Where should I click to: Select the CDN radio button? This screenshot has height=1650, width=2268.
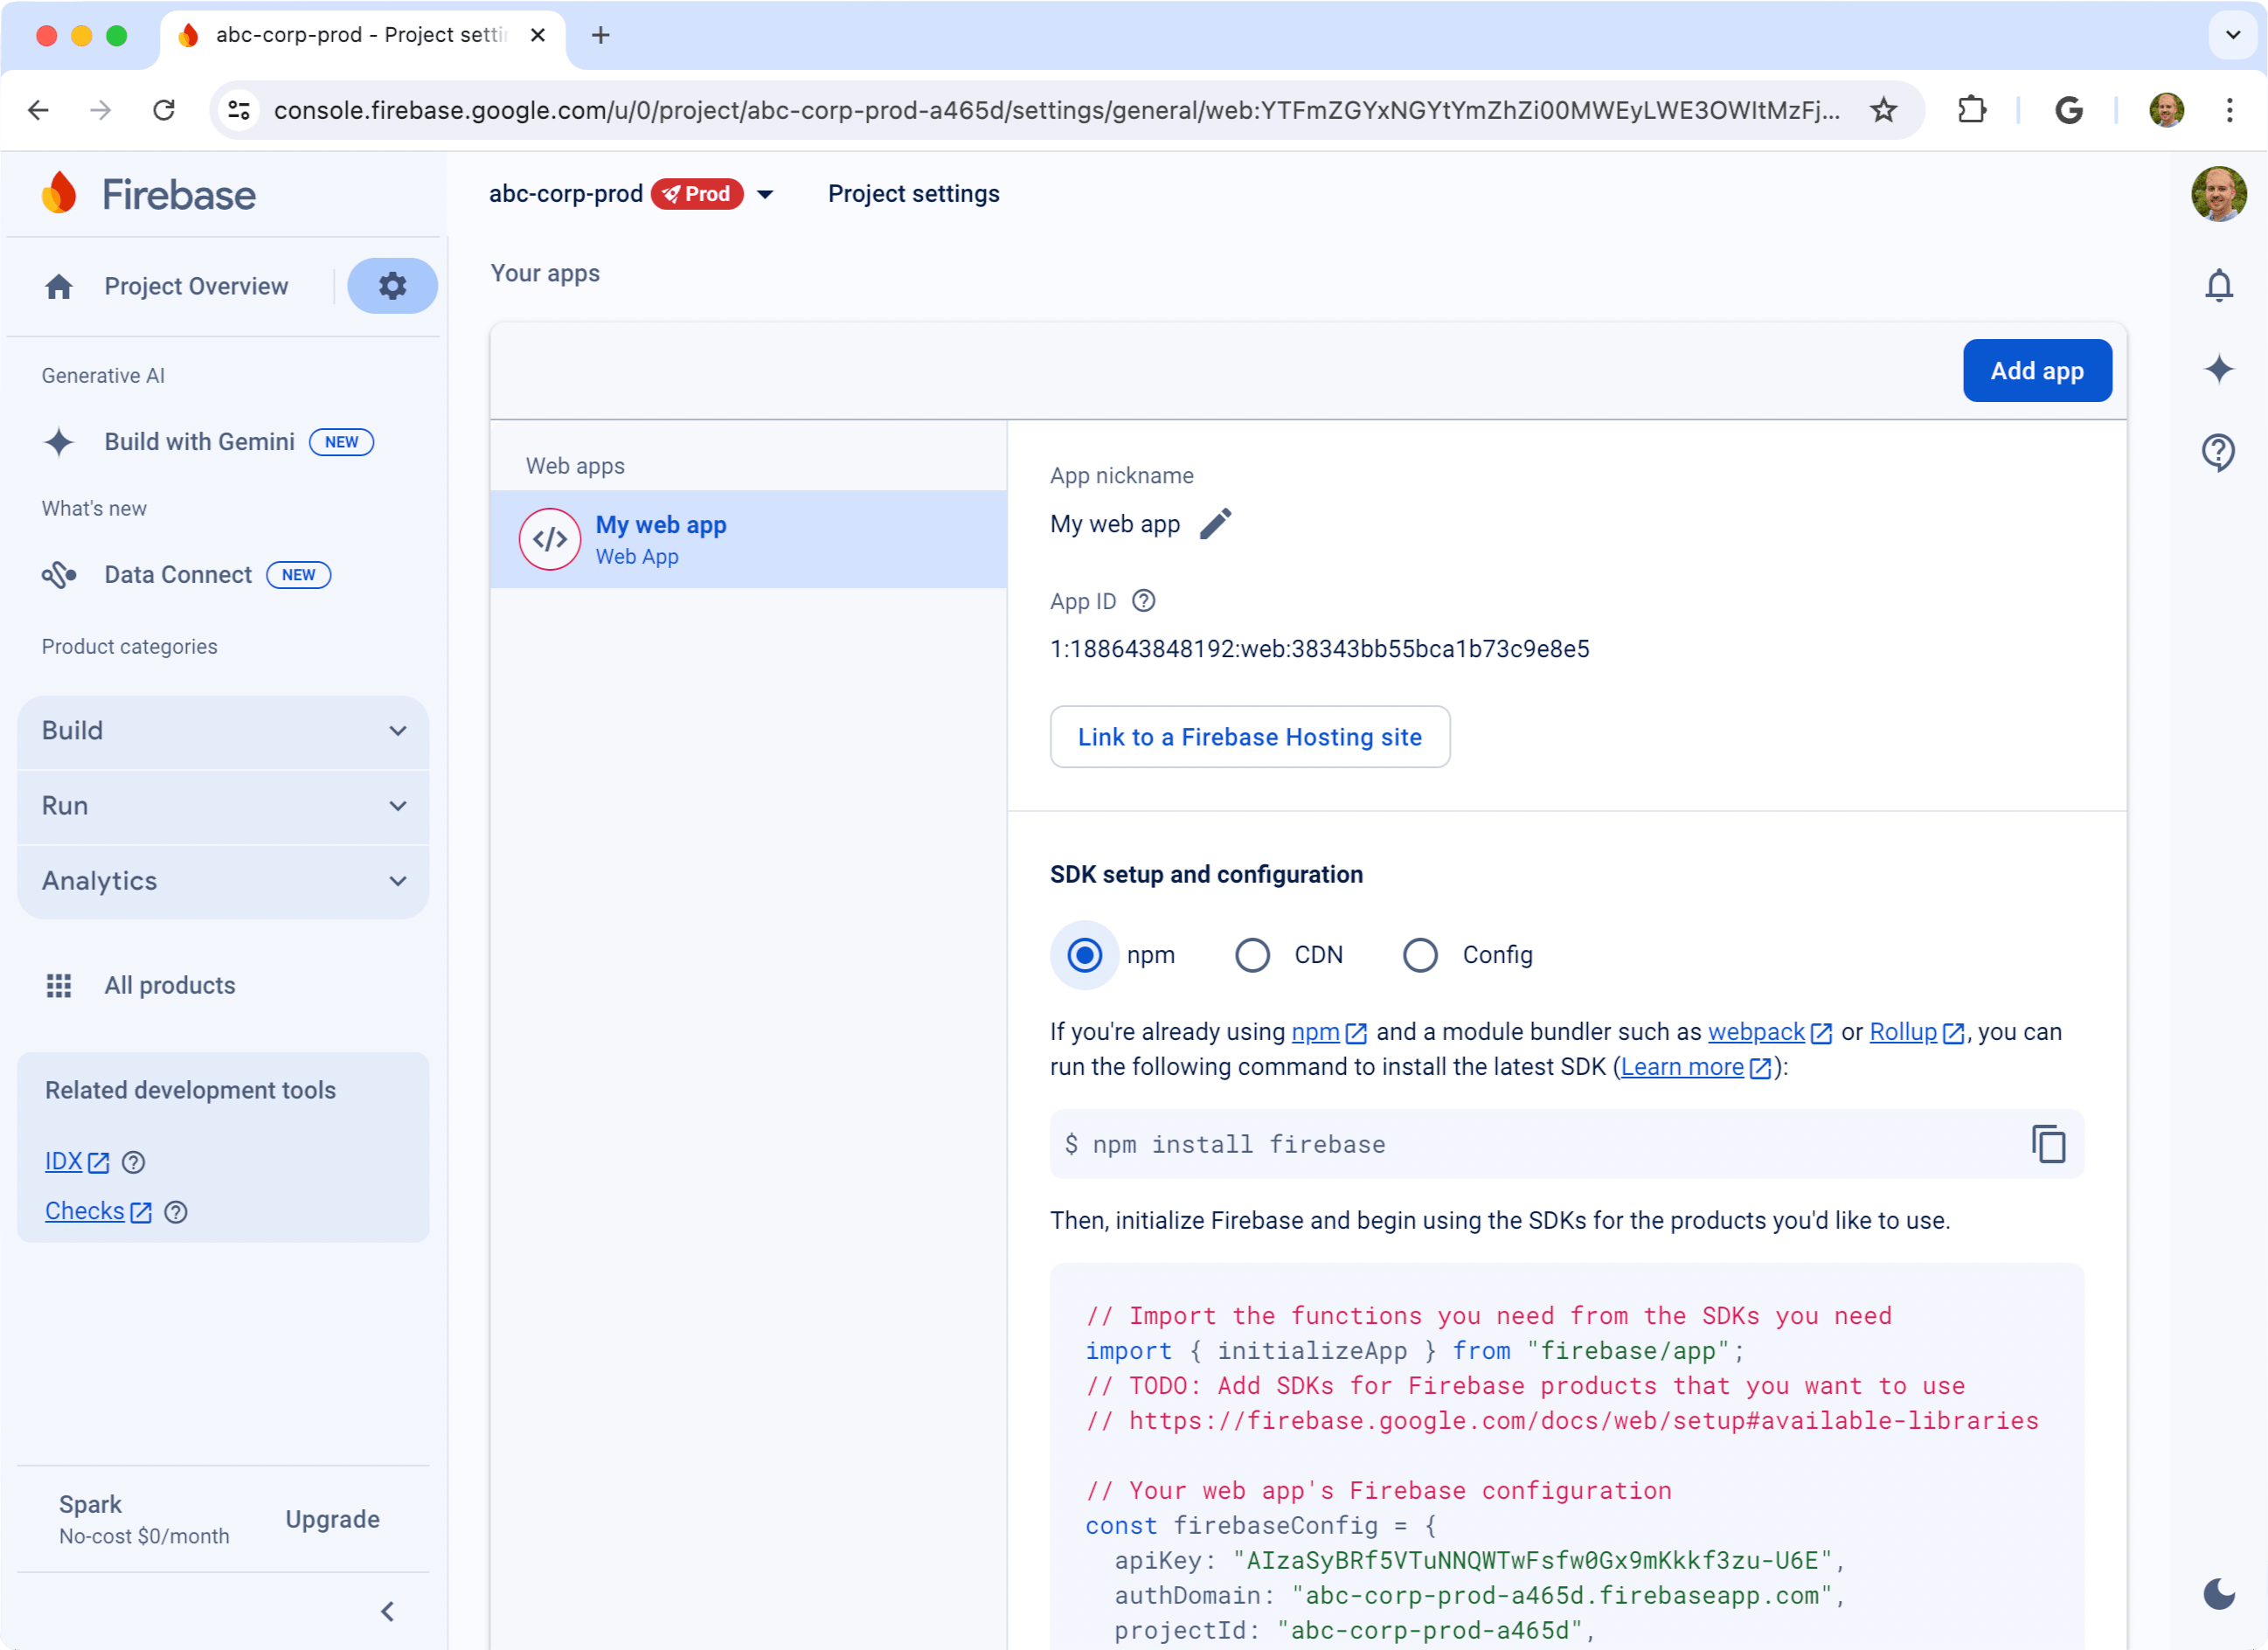pyautogui.click(x=1252, y=955)
